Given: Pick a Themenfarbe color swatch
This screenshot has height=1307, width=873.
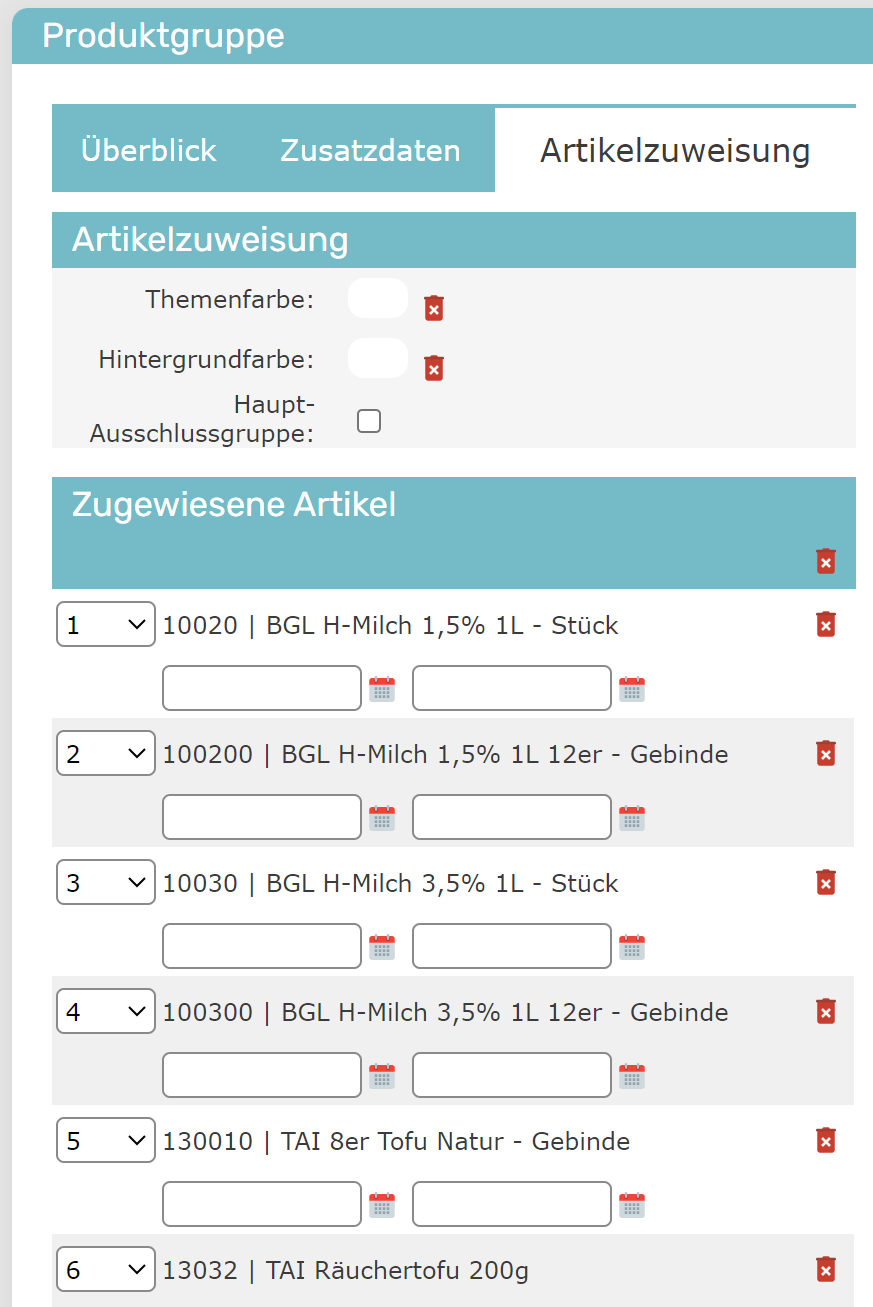Looking at the screenshot, I should pos(377,298).
